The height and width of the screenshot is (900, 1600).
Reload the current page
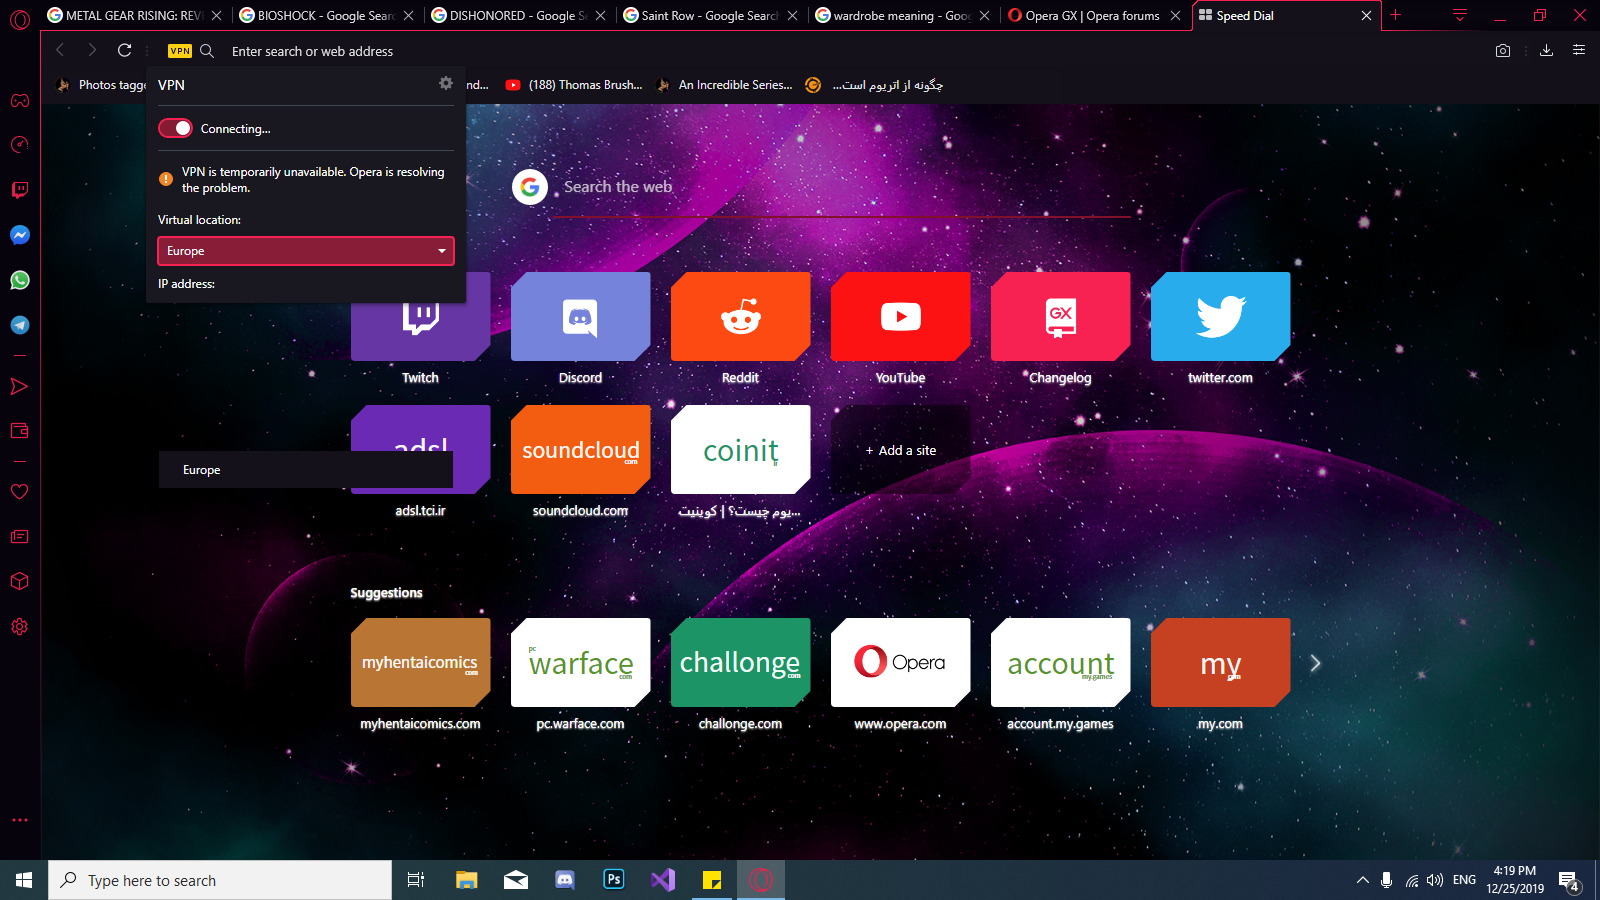point(125,50)
